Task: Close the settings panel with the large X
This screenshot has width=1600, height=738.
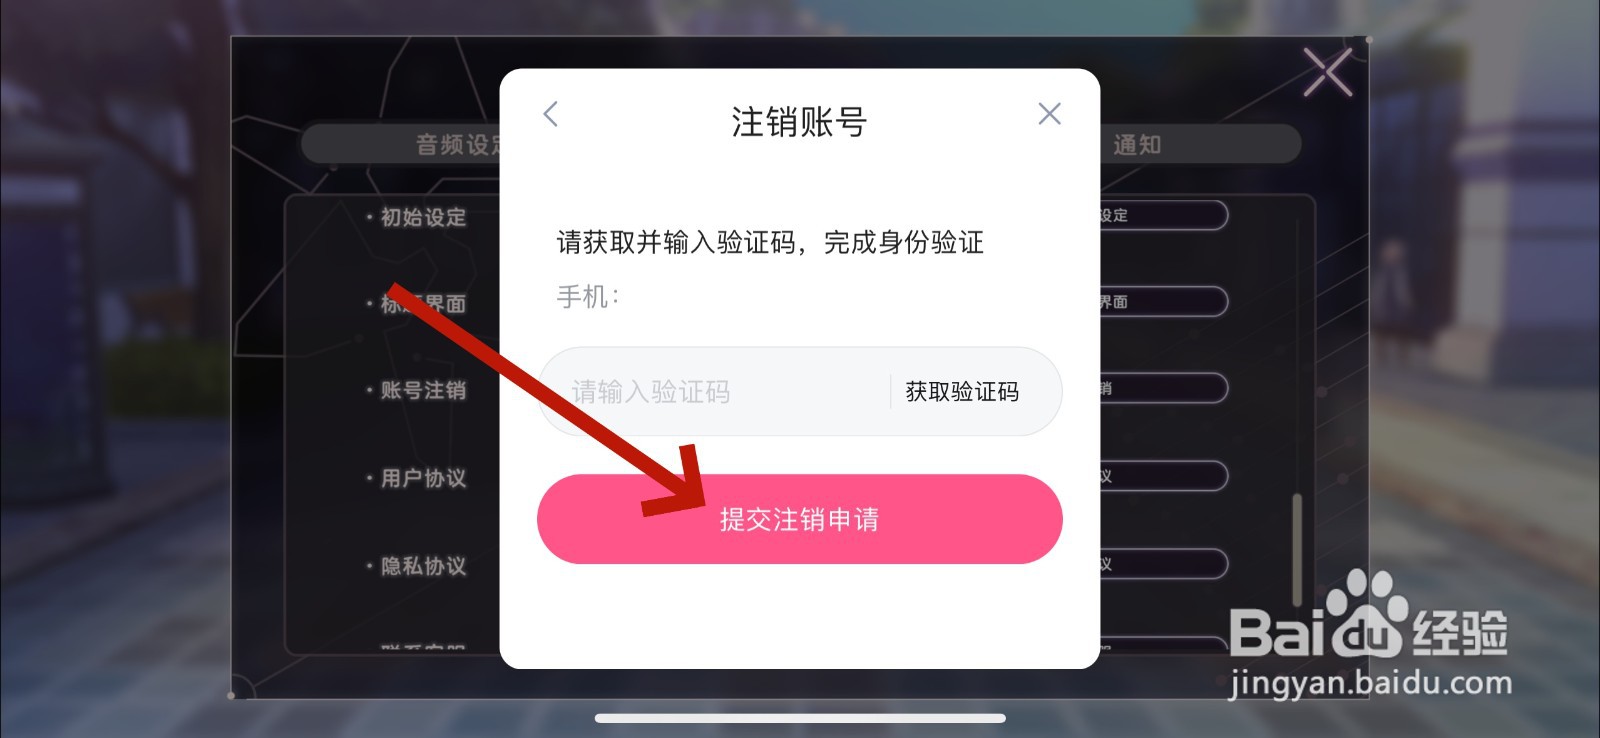Action: (1328, 72)
